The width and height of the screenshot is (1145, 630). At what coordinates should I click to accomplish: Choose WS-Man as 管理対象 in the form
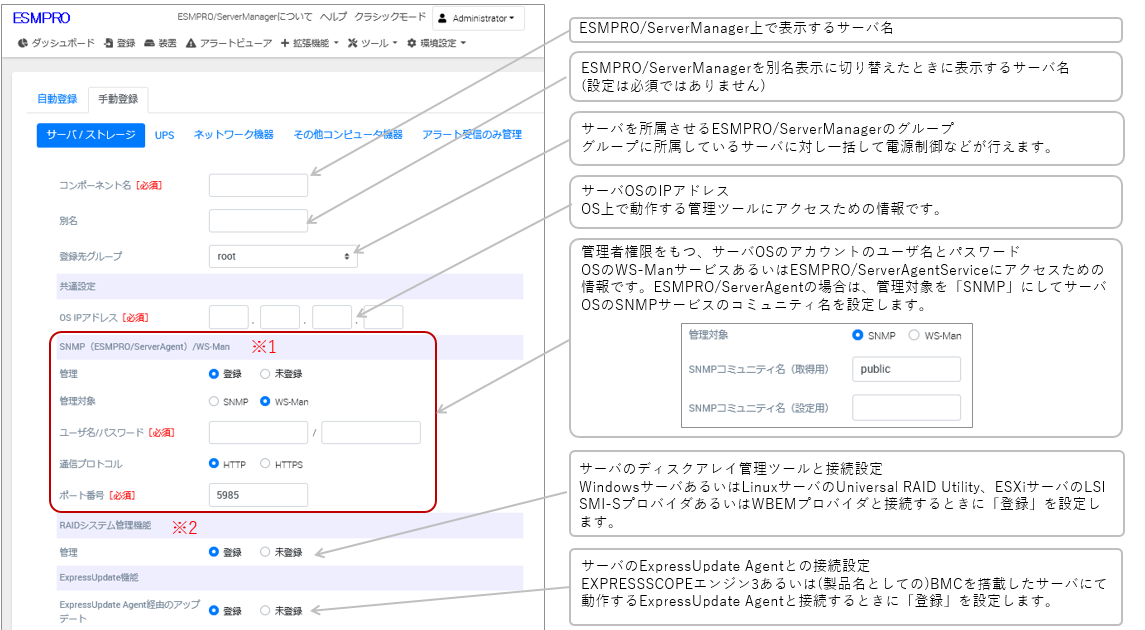point(265,402)
